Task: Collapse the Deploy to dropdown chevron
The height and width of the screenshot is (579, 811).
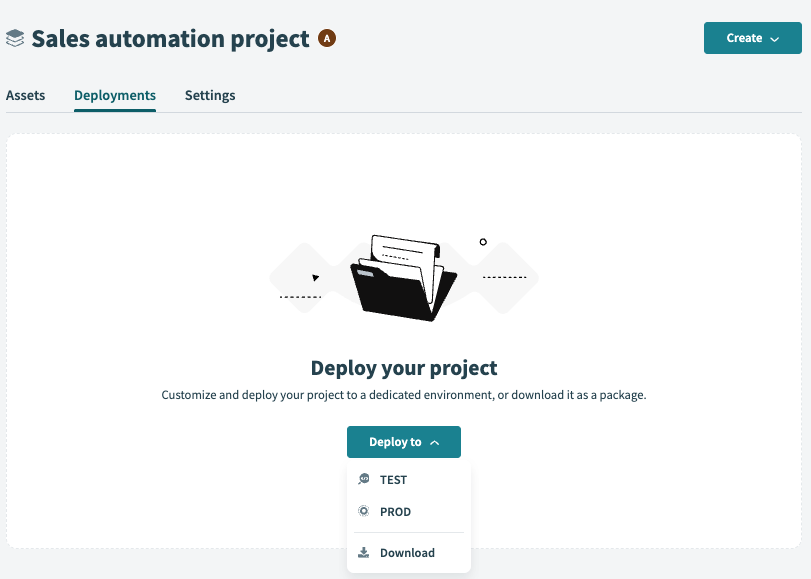Action: [x=434, y=443]
